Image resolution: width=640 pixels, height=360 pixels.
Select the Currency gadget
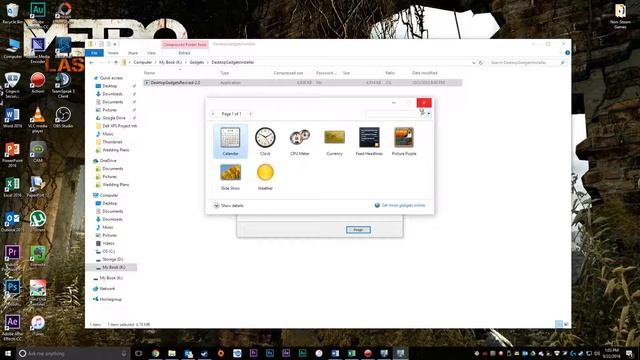tap(334, 141)
